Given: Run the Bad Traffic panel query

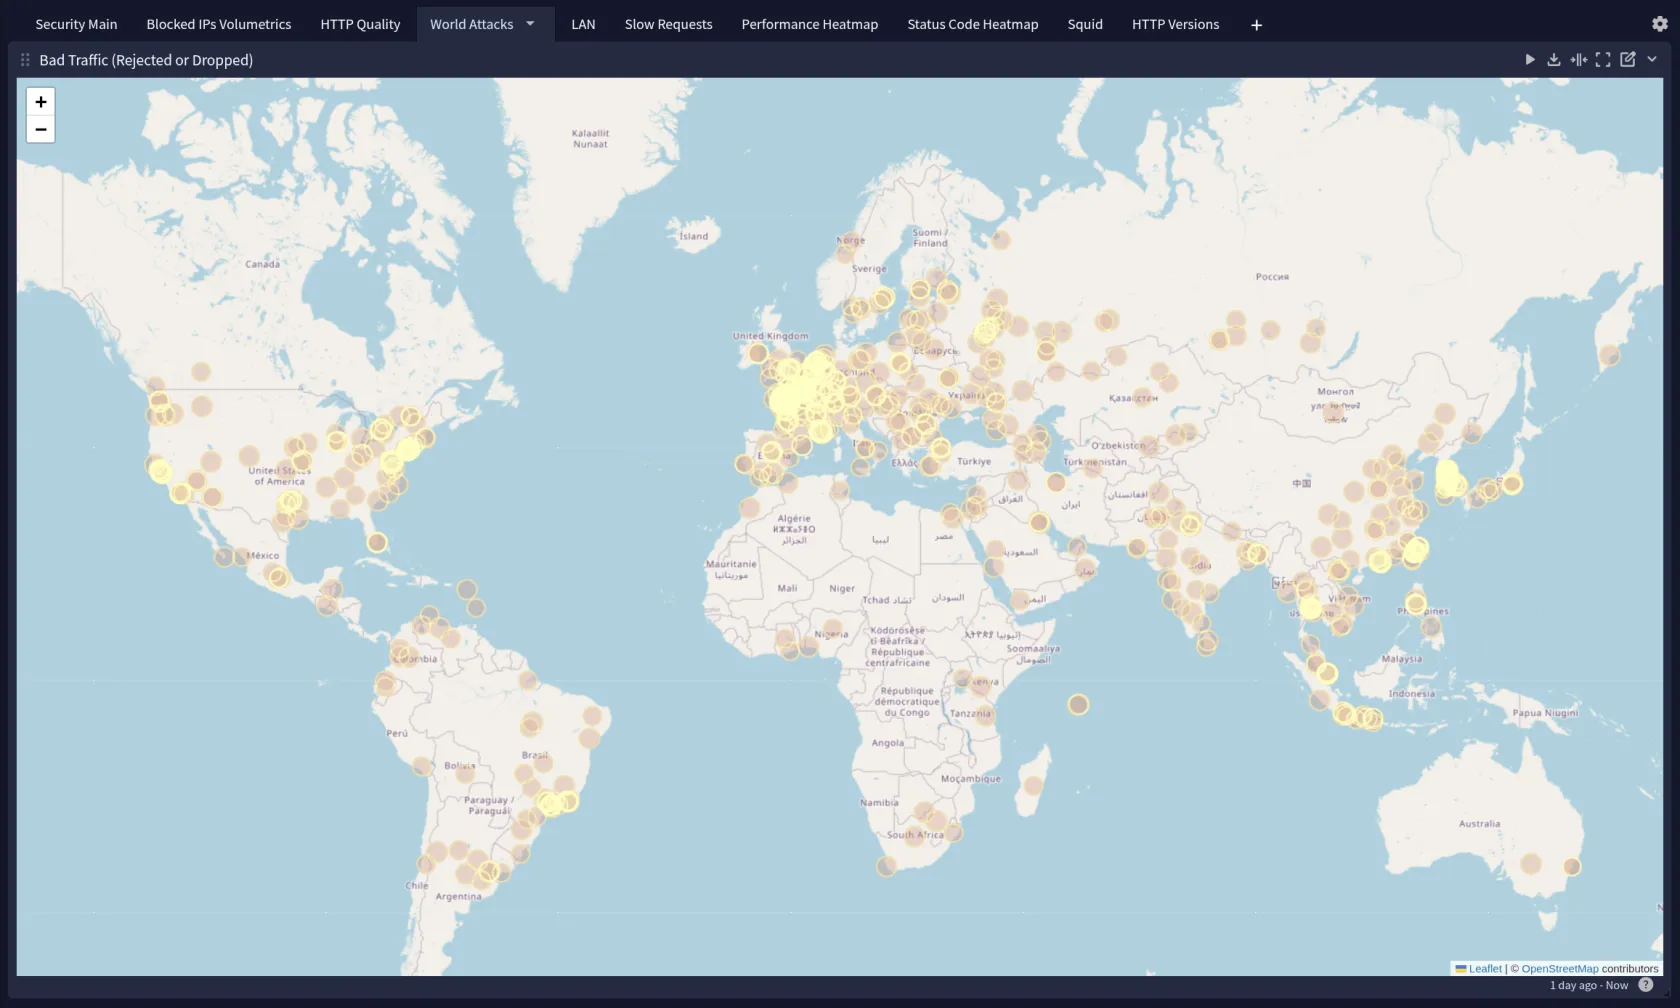Looking at the screenshot, I should (1529, 60).
